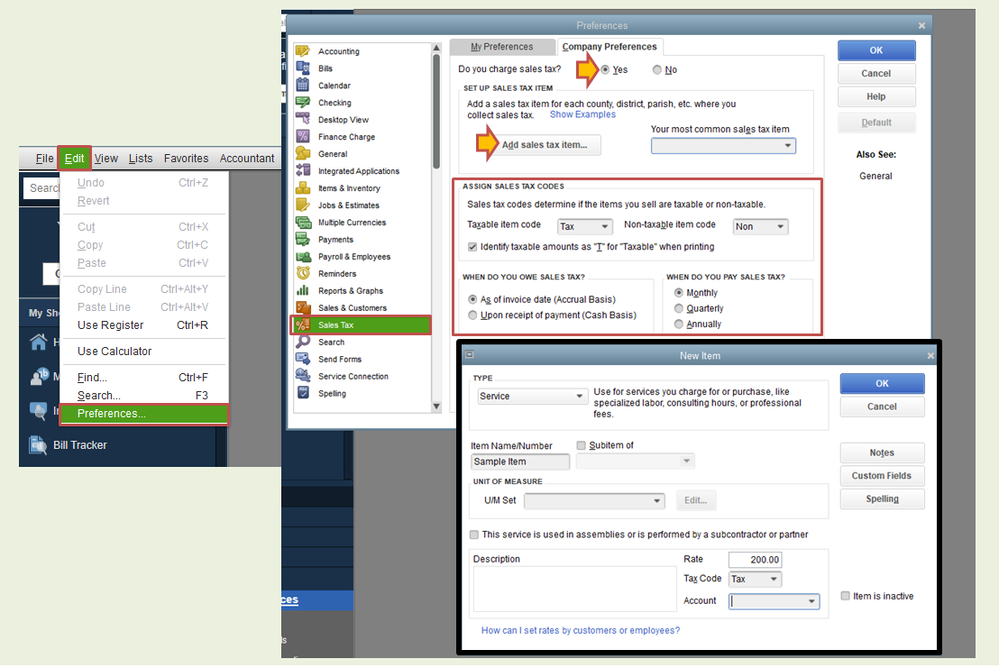The width and height of the screenshot is (999, 667).
Task: Open the Edit menu
Action: tap(75, 159)
